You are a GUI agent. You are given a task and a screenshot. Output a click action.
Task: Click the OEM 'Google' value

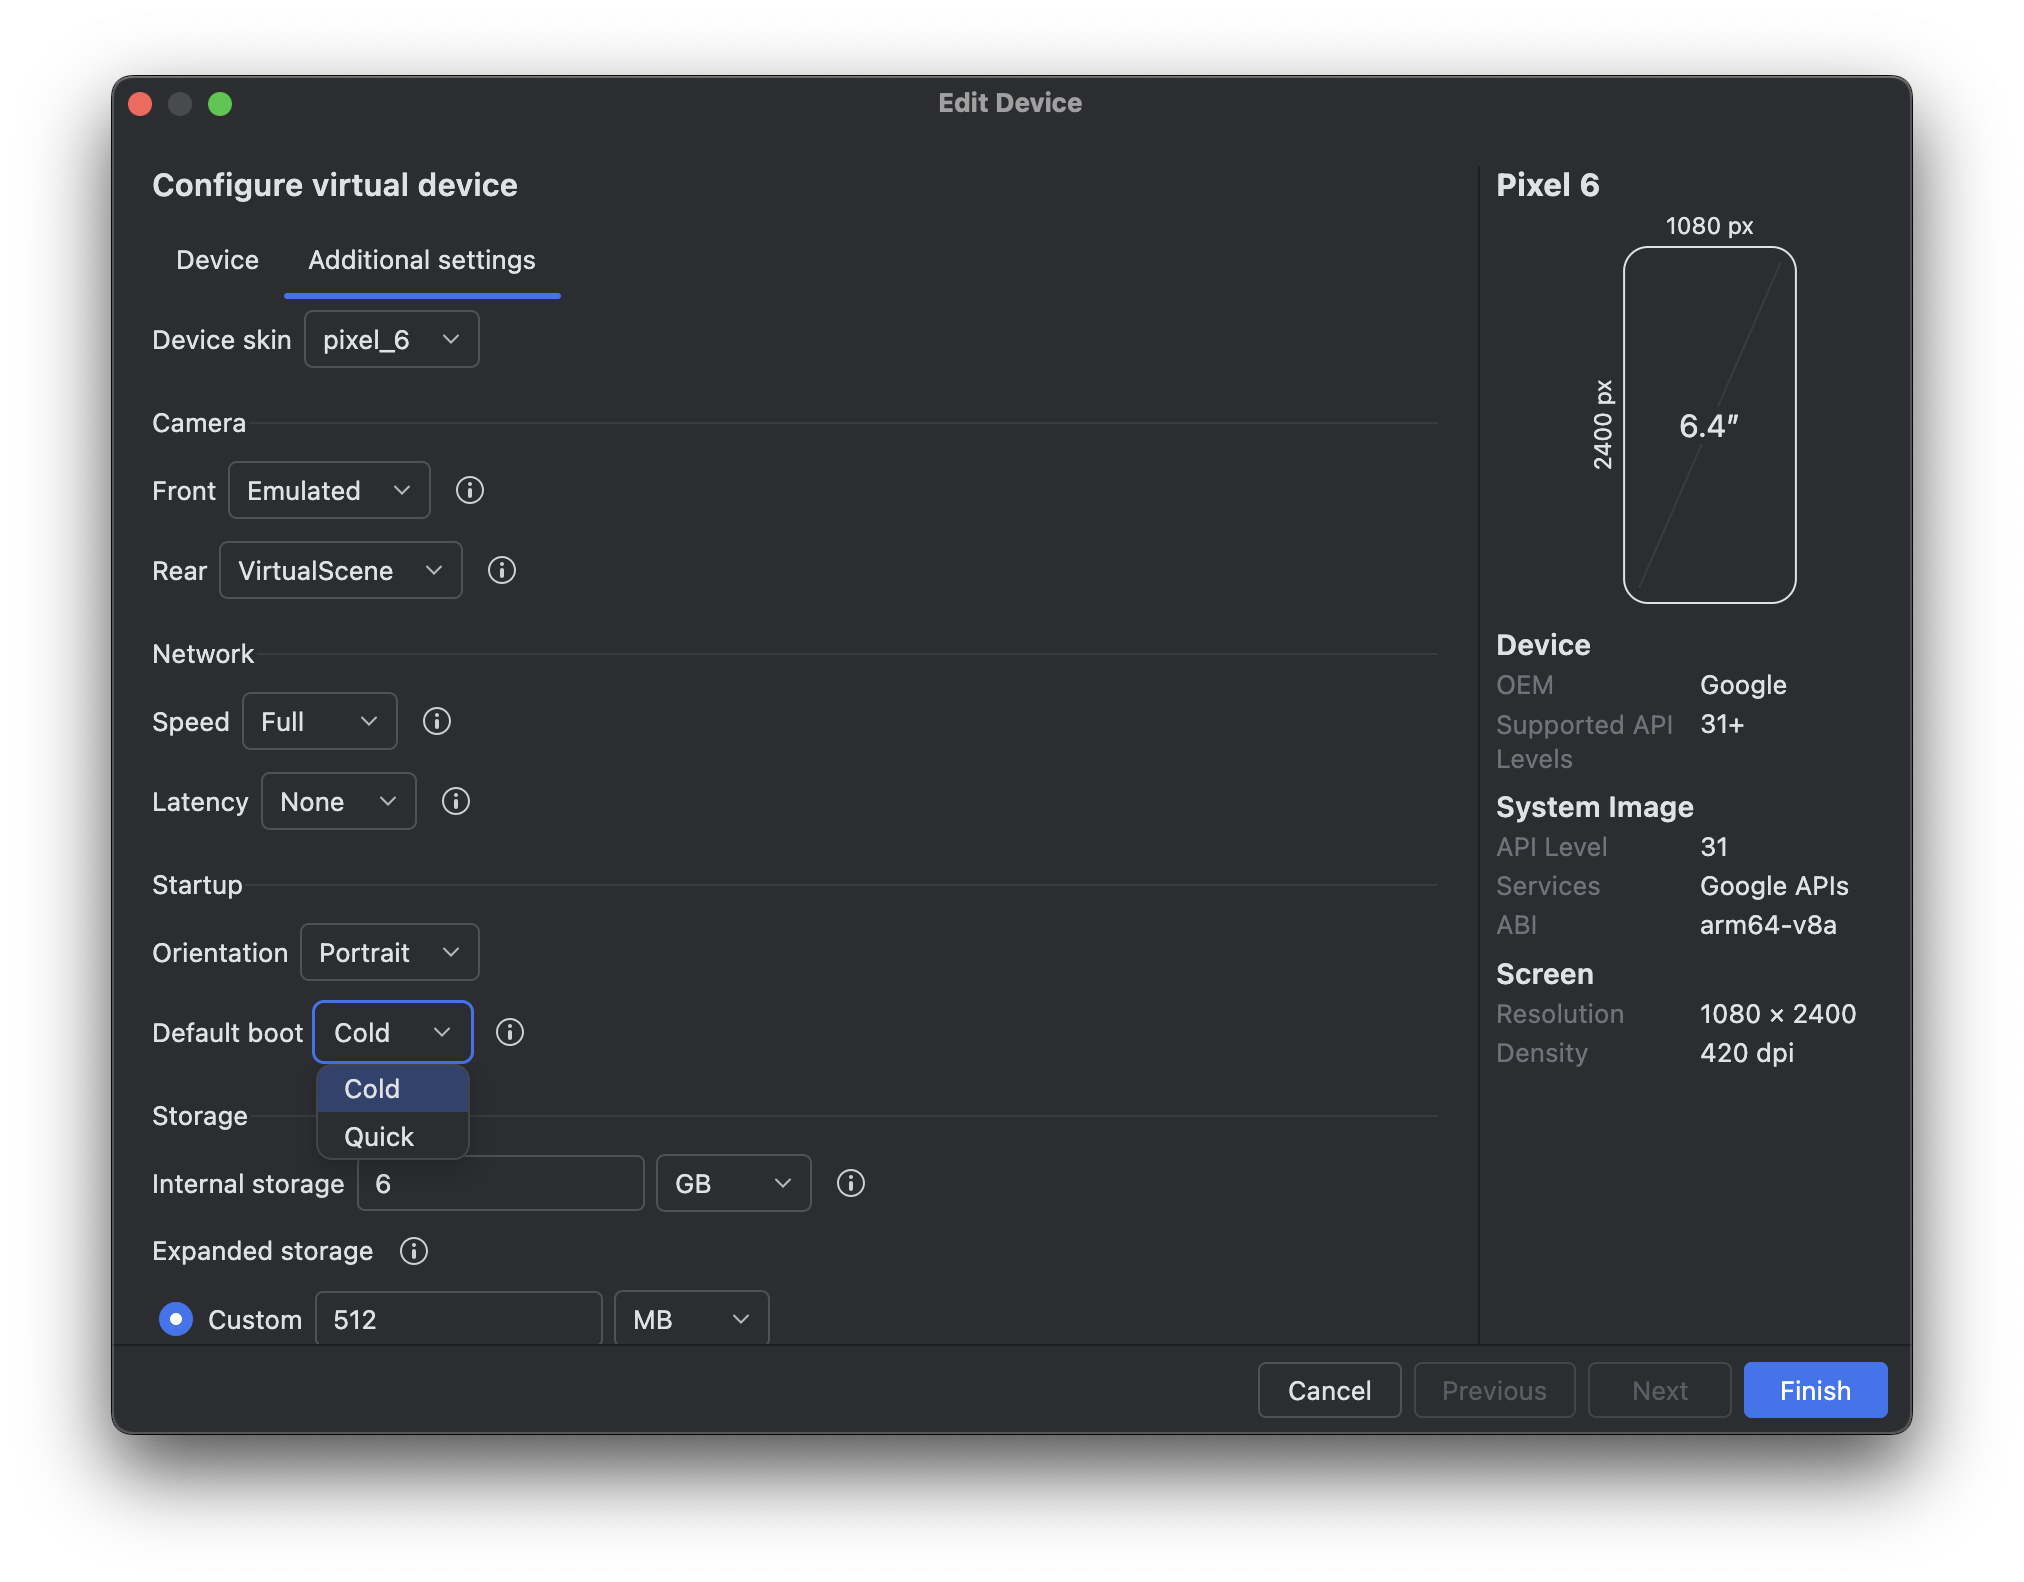[1743, 685]
